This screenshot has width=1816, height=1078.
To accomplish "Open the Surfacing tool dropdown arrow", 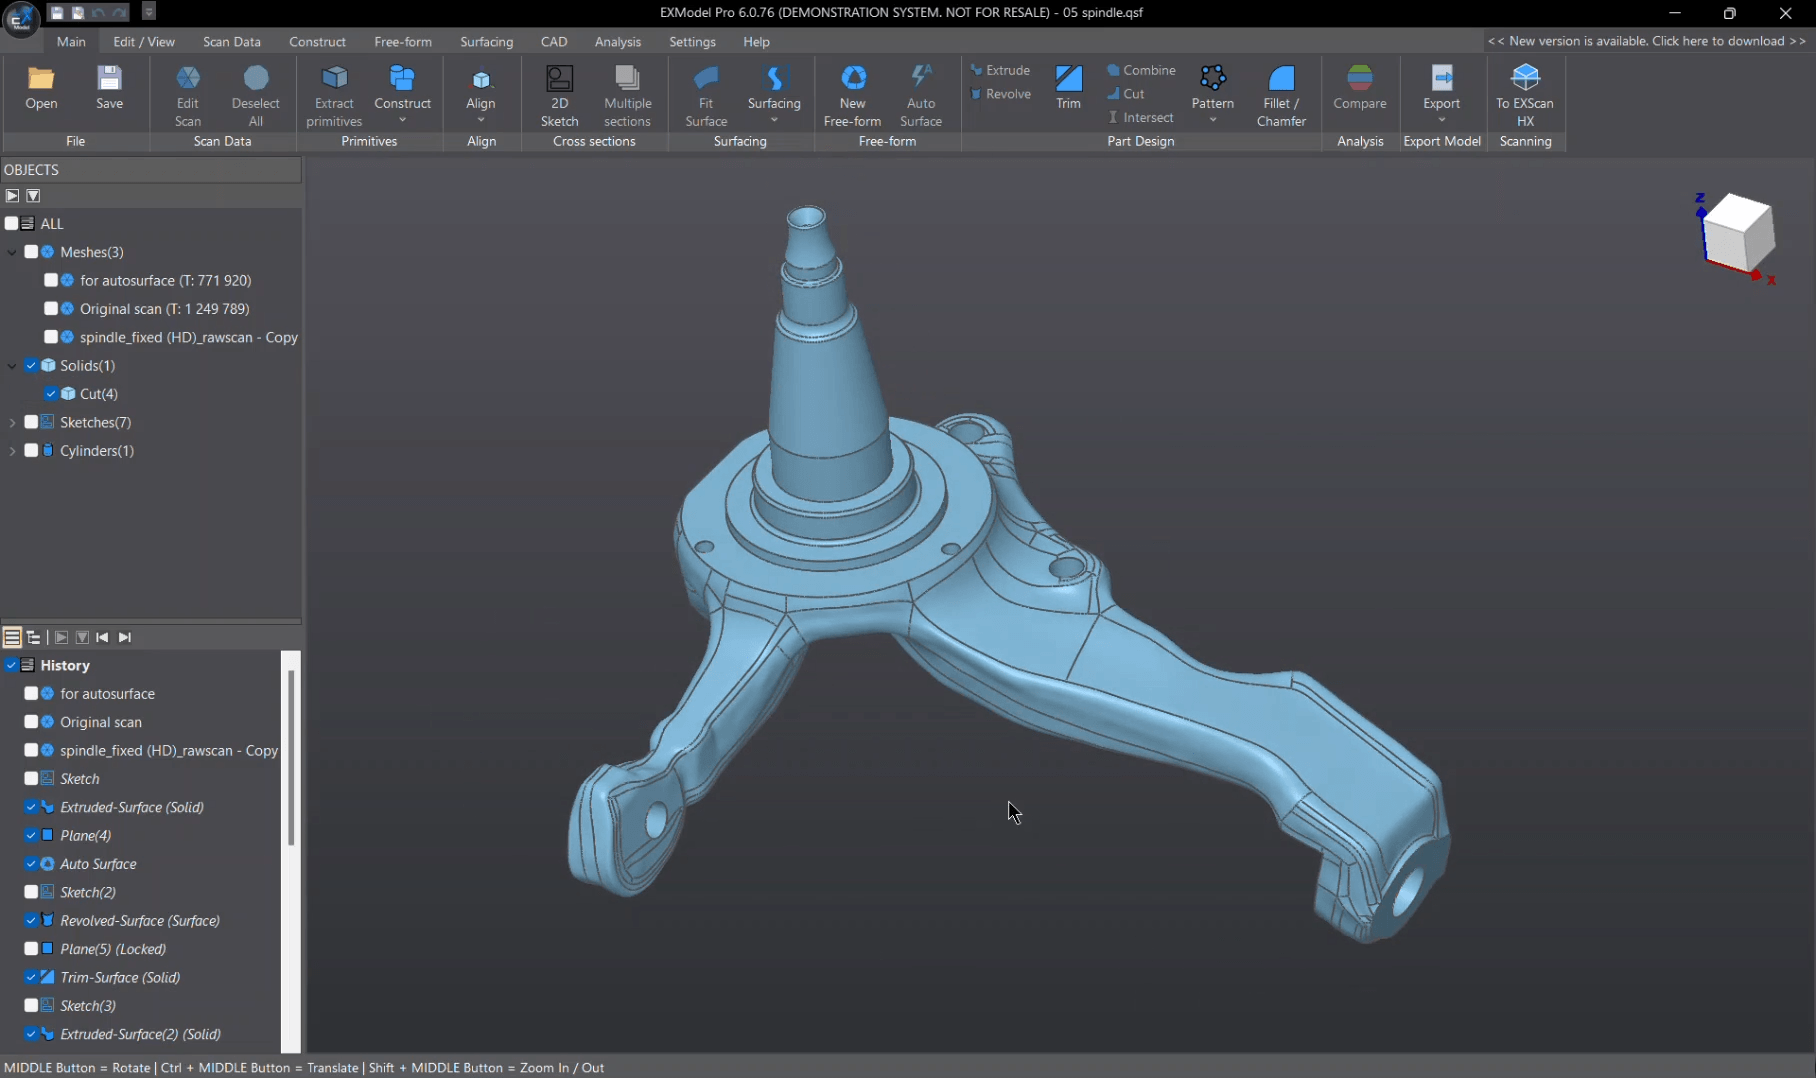I will [774, 118].
